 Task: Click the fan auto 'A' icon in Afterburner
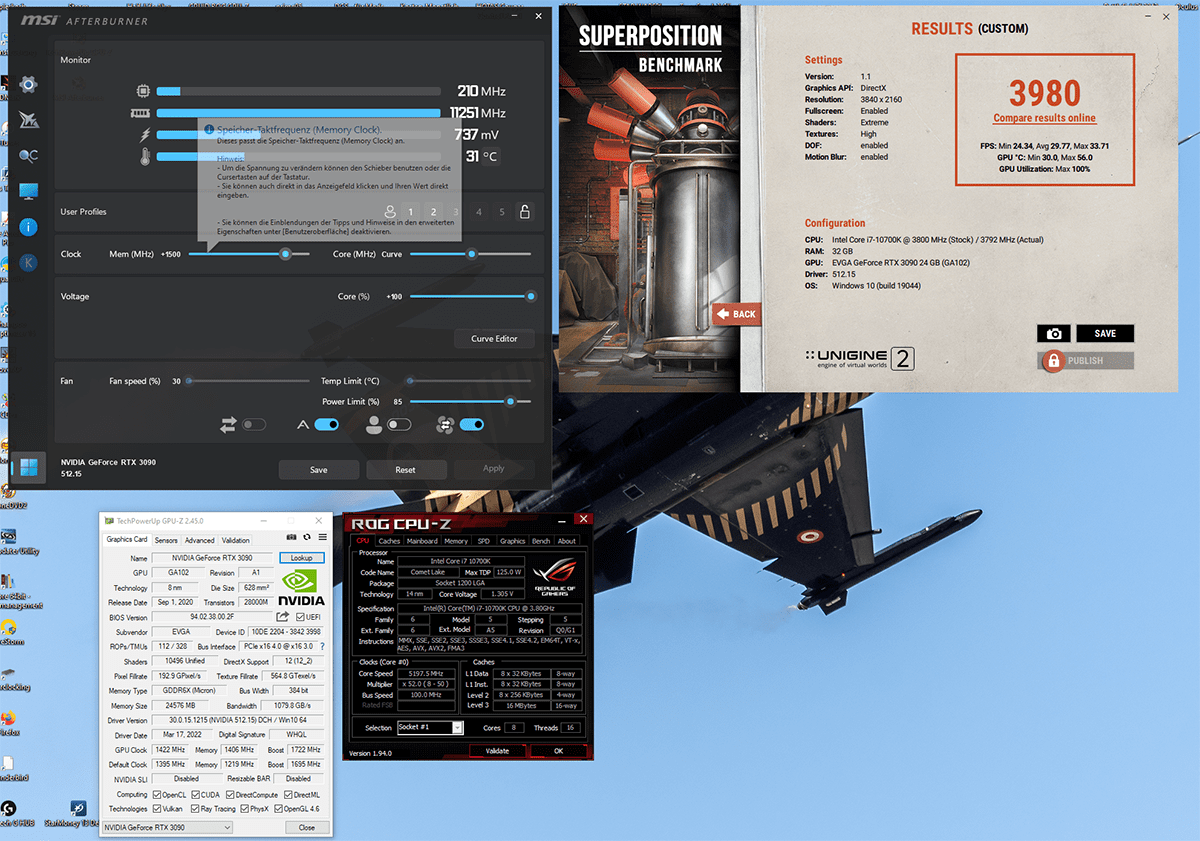pos(303,425)
